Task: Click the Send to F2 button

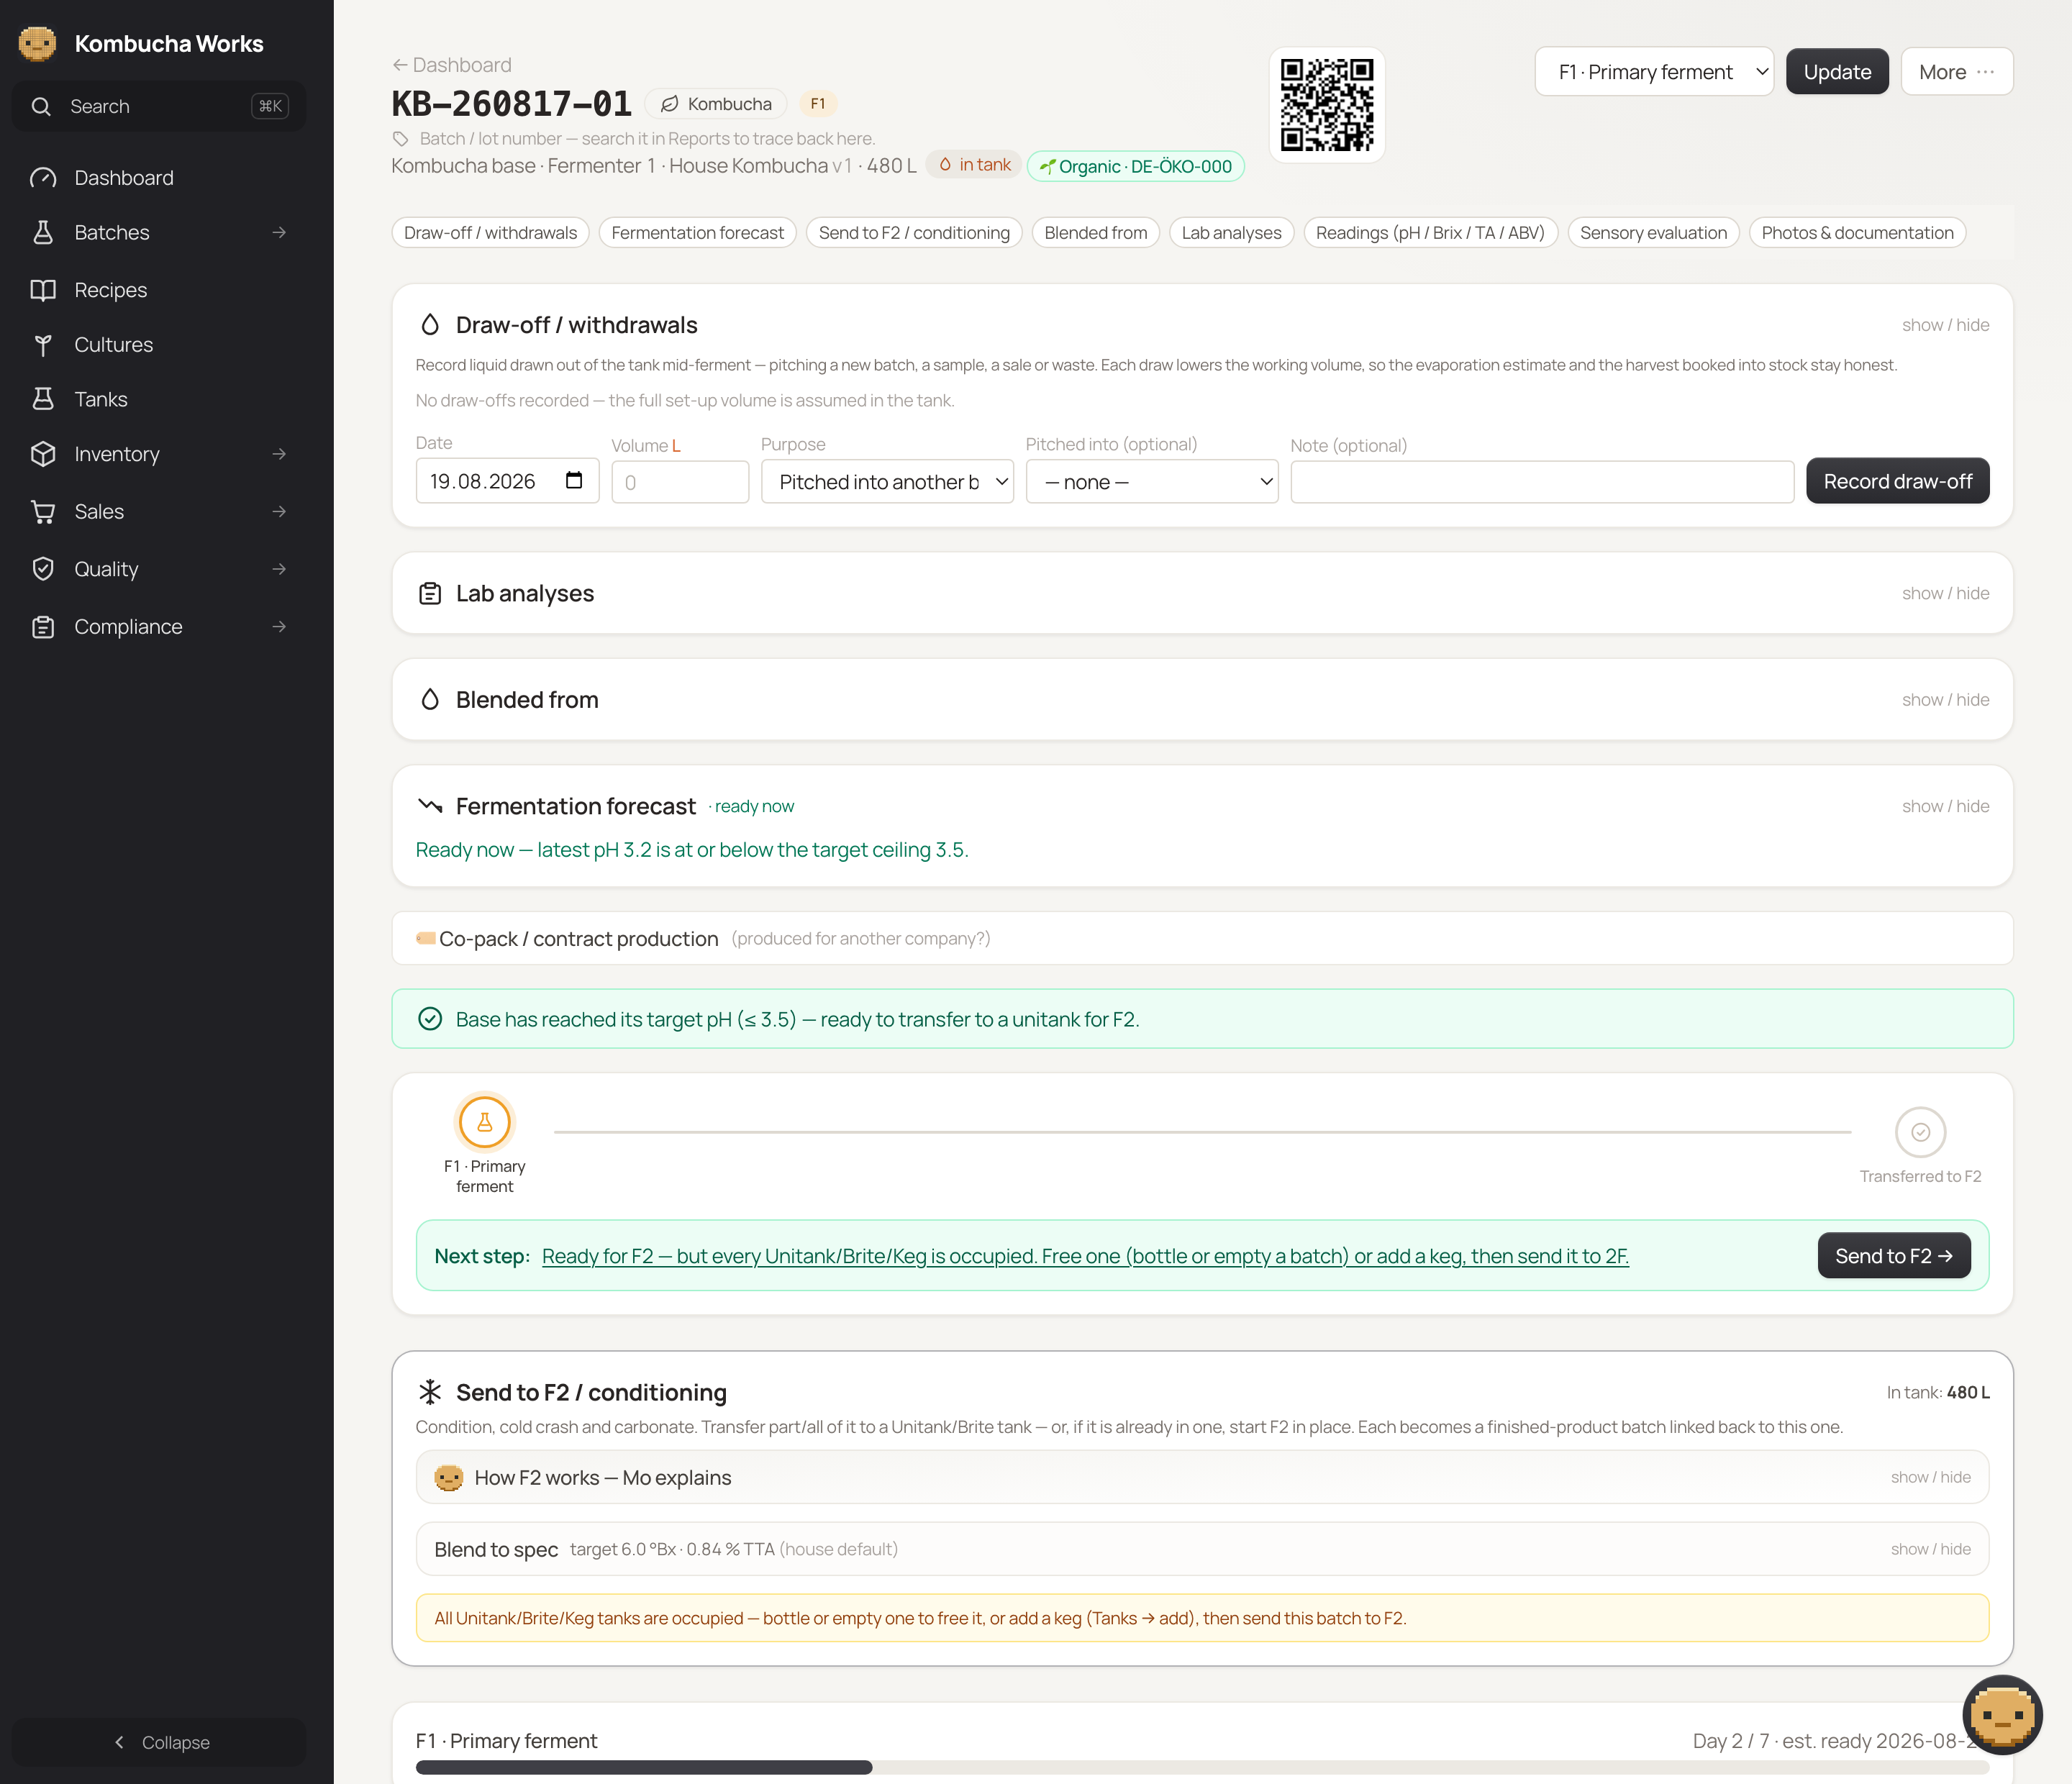Action: pyautogui.click(x=1894, y=1256)
